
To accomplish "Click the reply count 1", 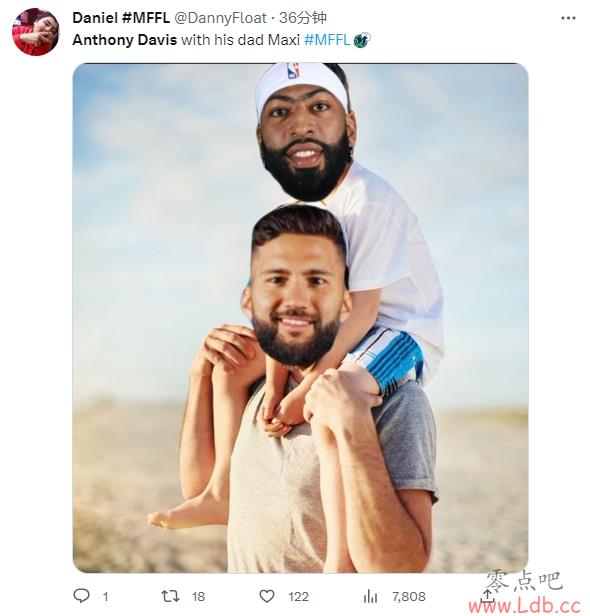I will (105, 597).
